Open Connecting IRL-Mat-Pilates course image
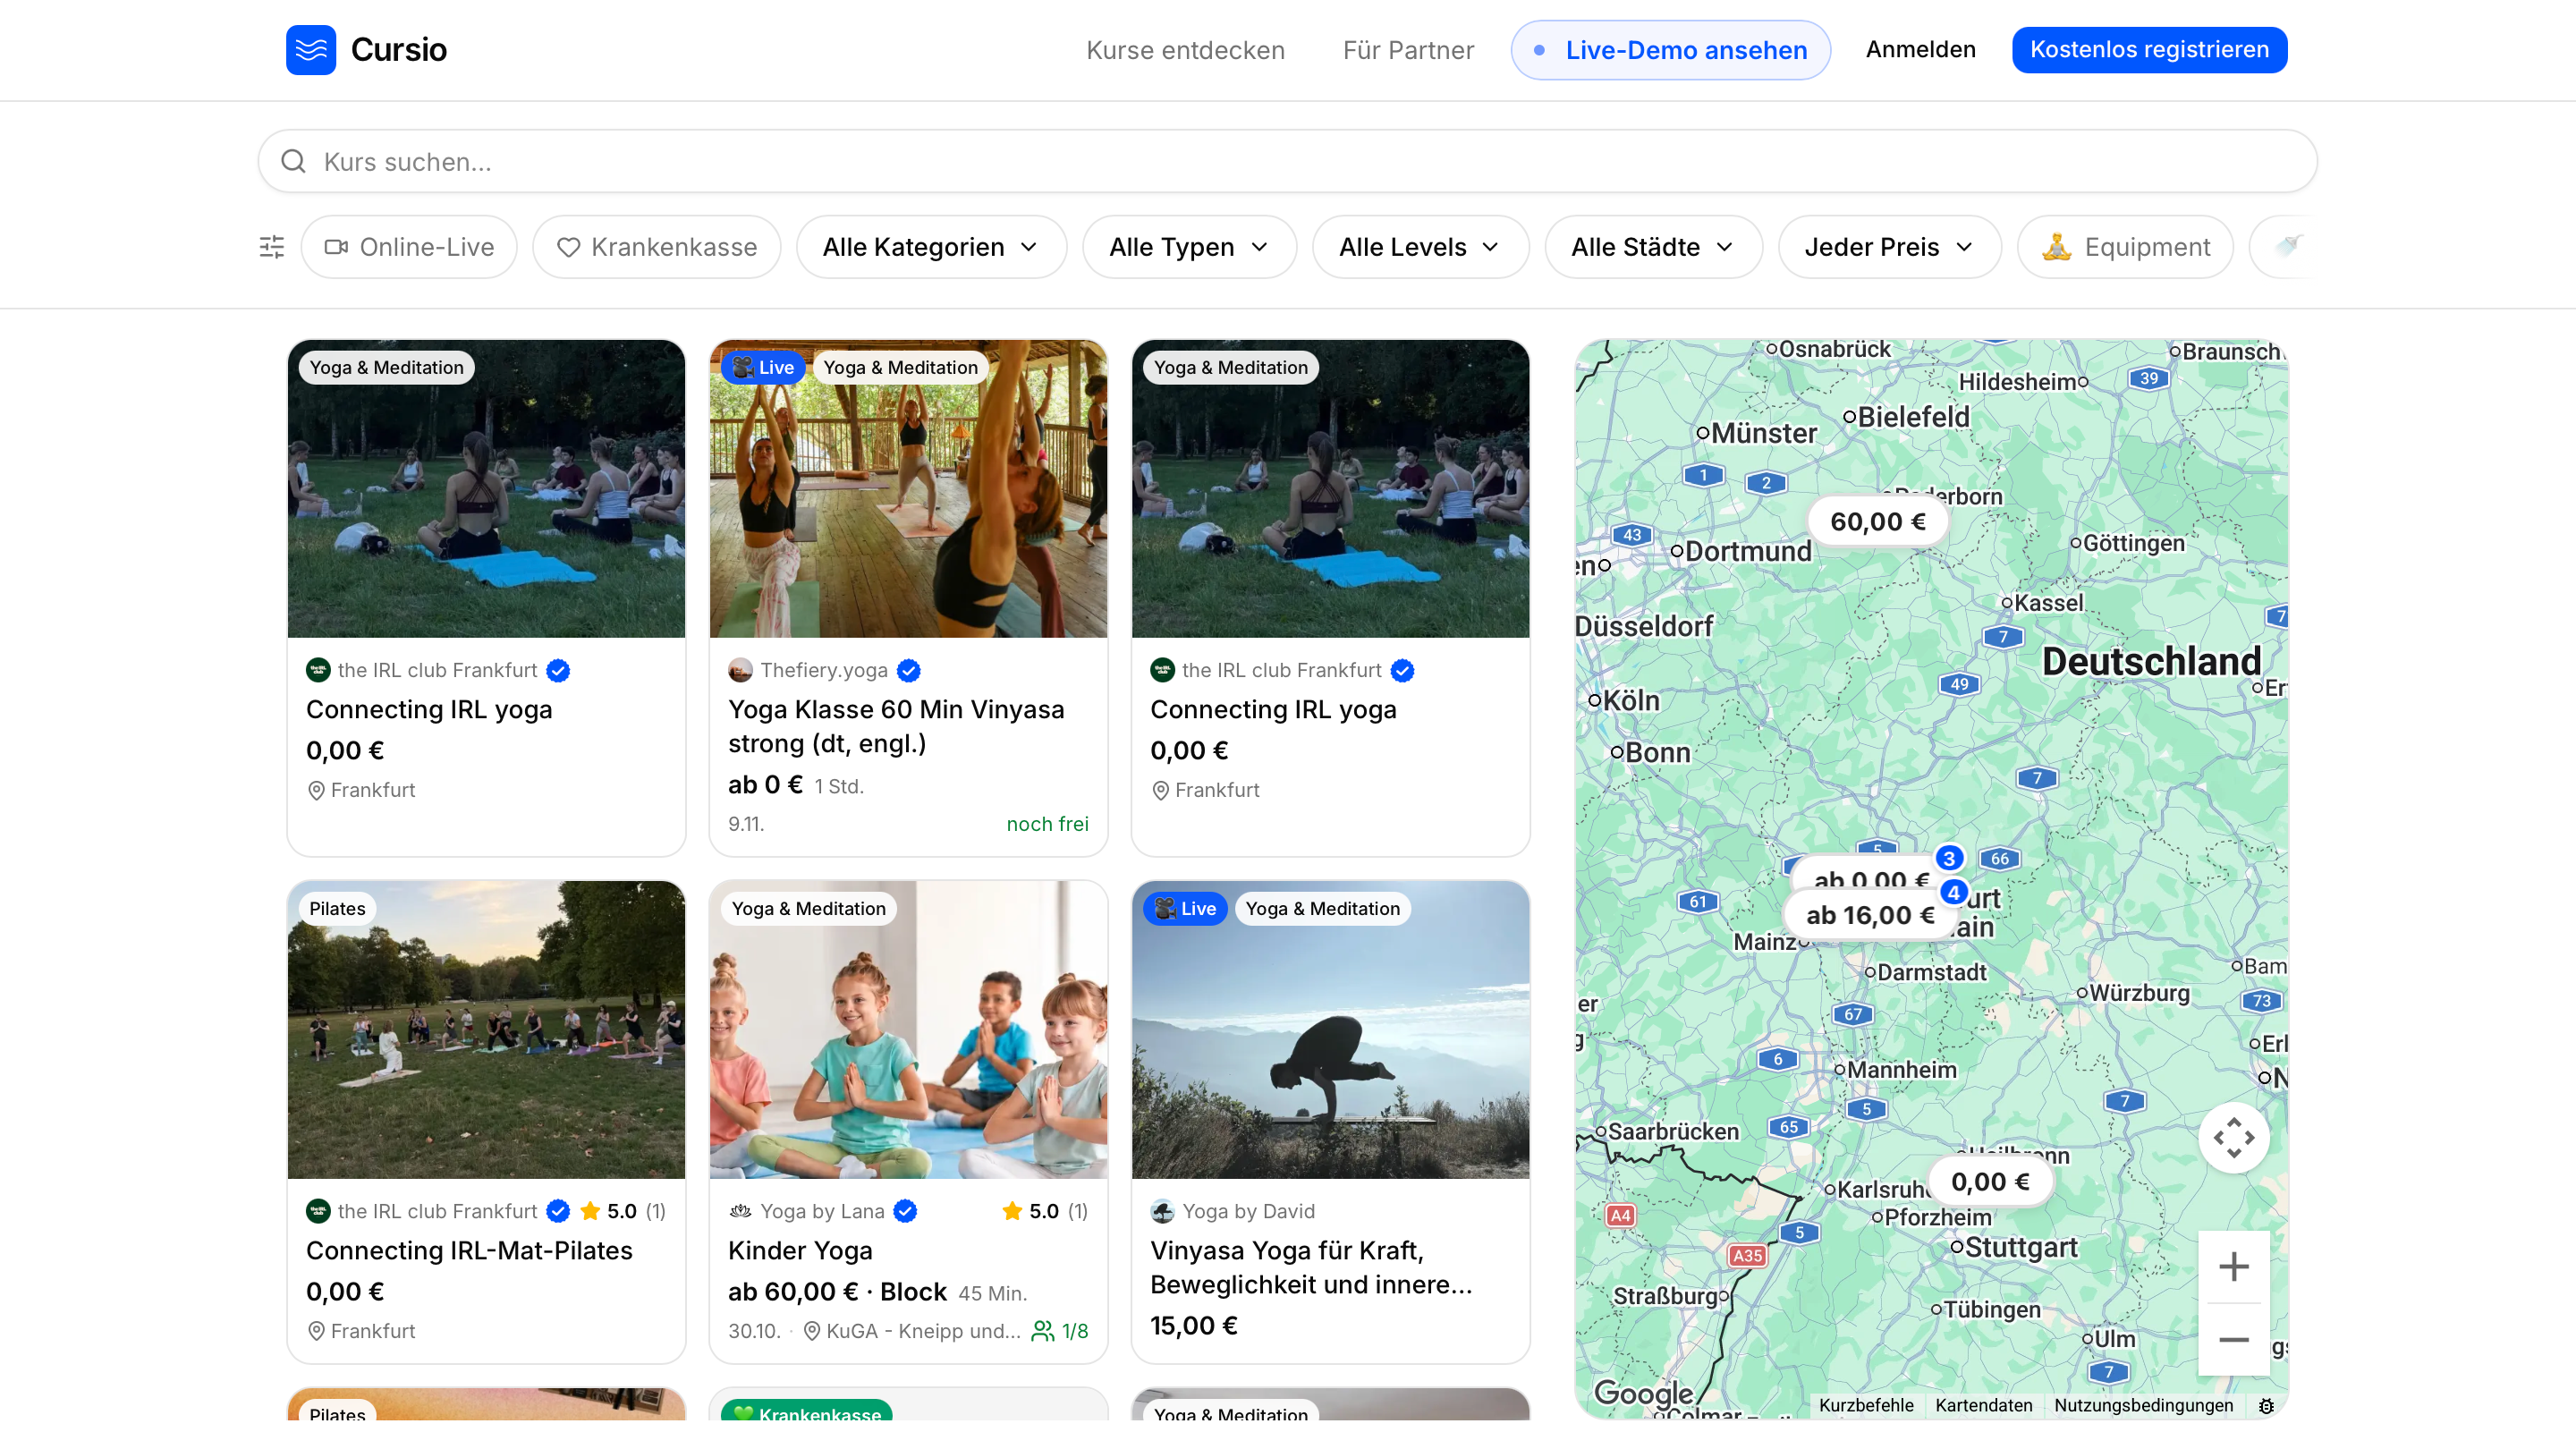Screen dimensions: 2576x1449 [x=486, y=1029]
